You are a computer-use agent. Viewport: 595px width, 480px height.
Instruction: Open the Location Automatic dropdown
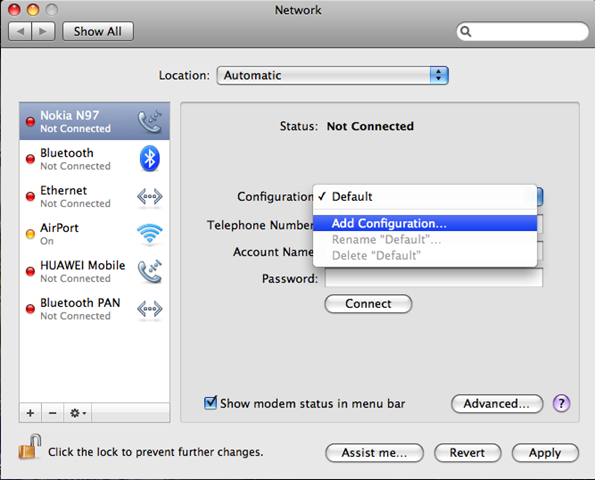[x=332, y=76]
